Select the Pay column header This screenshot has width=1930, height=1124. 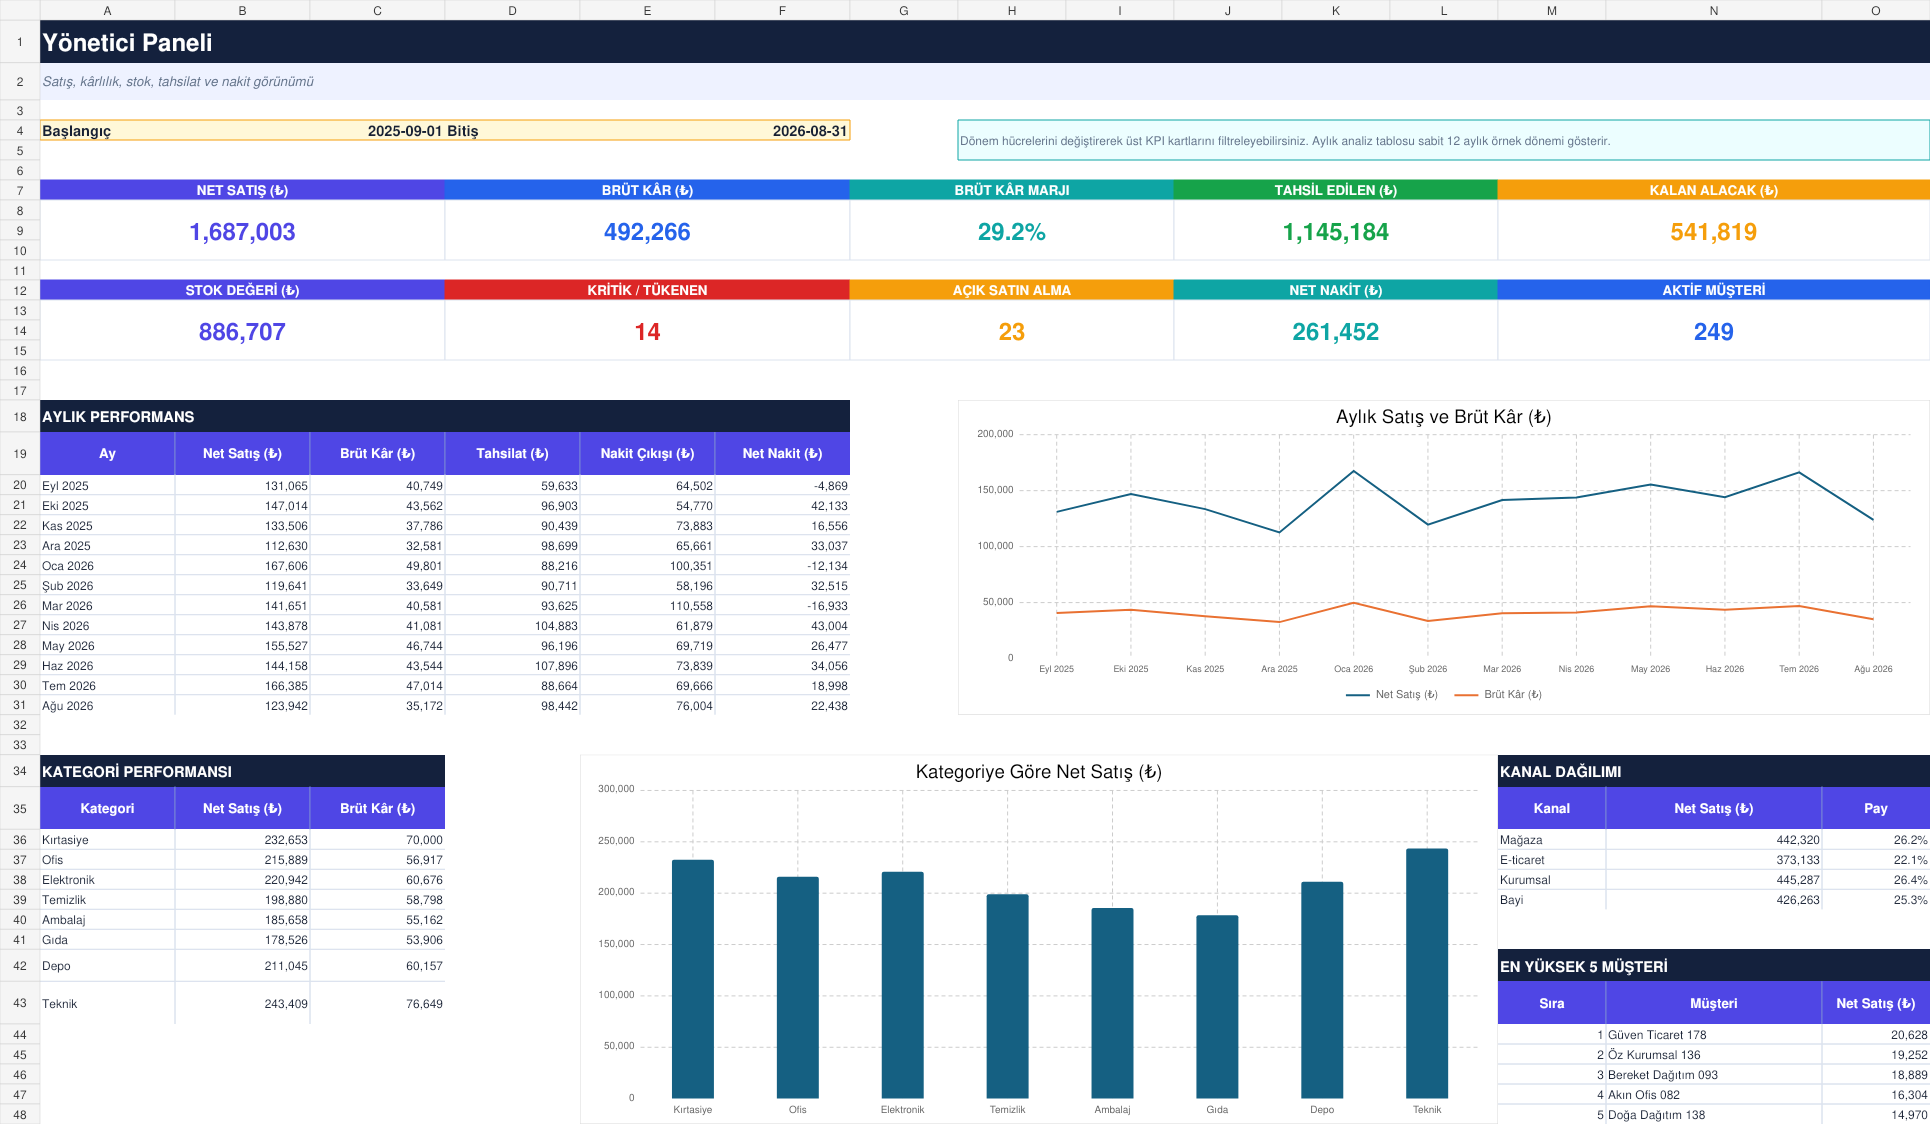[1875, 808]
